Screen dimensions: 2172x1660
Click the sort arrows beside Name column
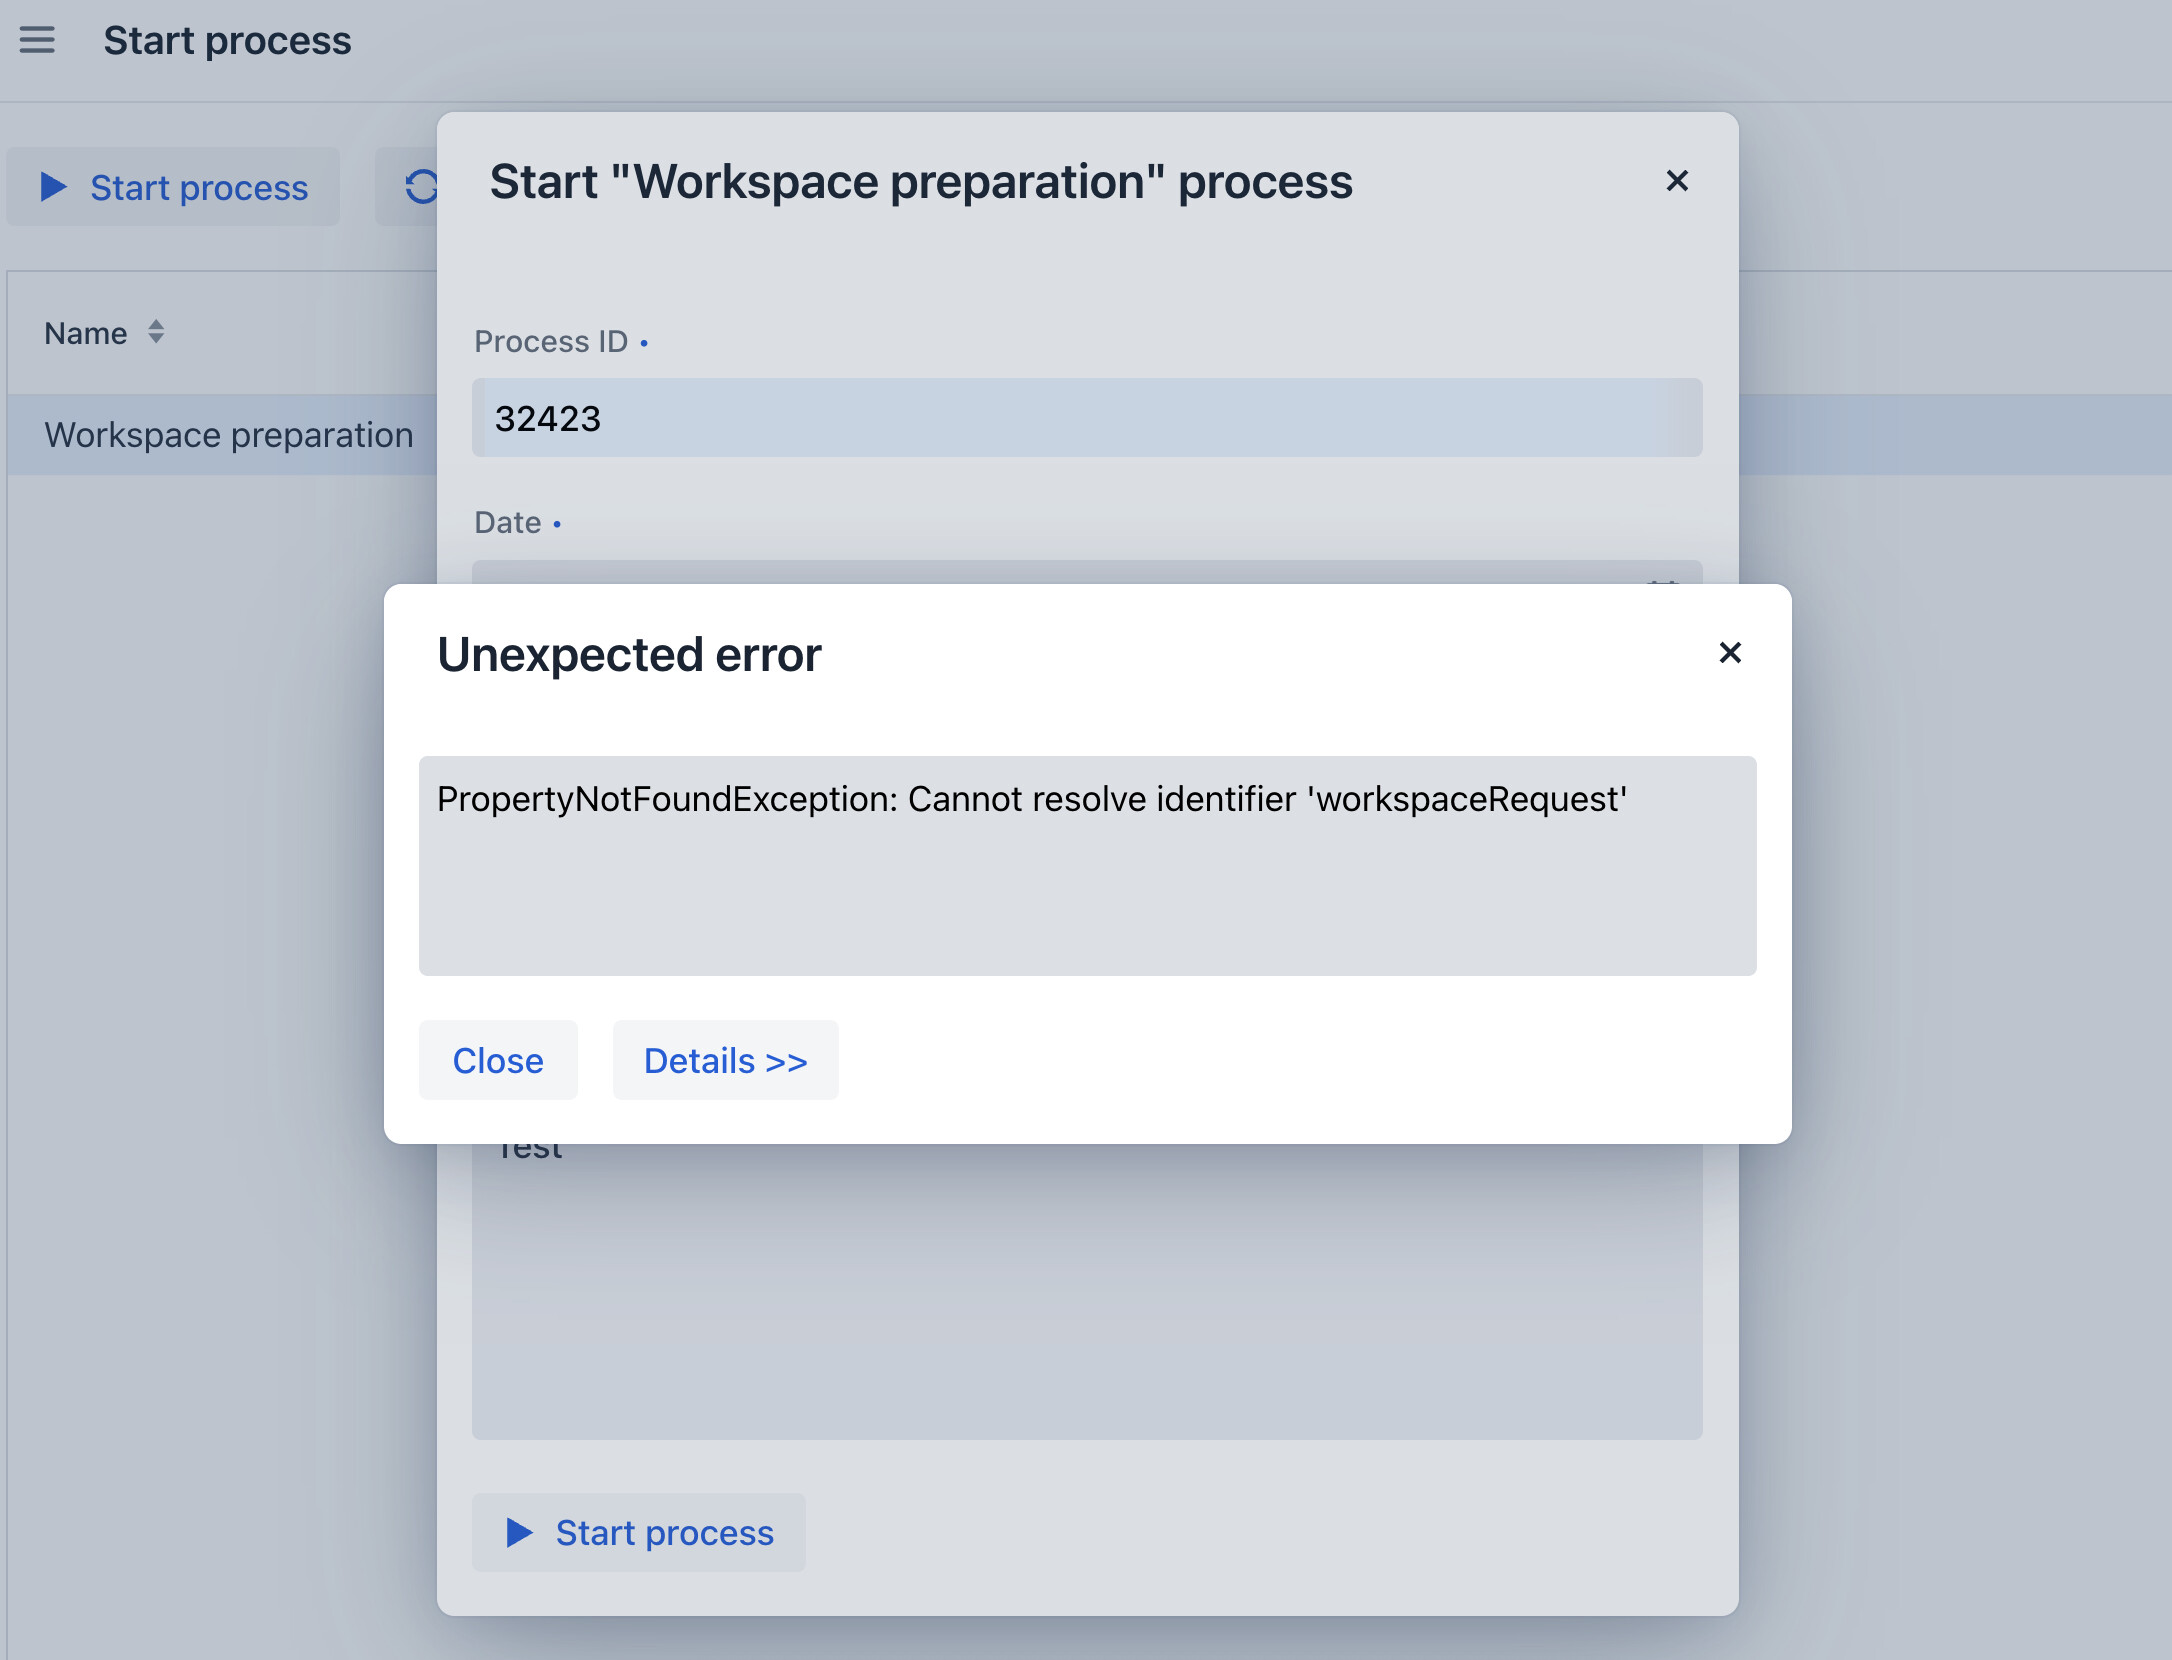(156, 332)
